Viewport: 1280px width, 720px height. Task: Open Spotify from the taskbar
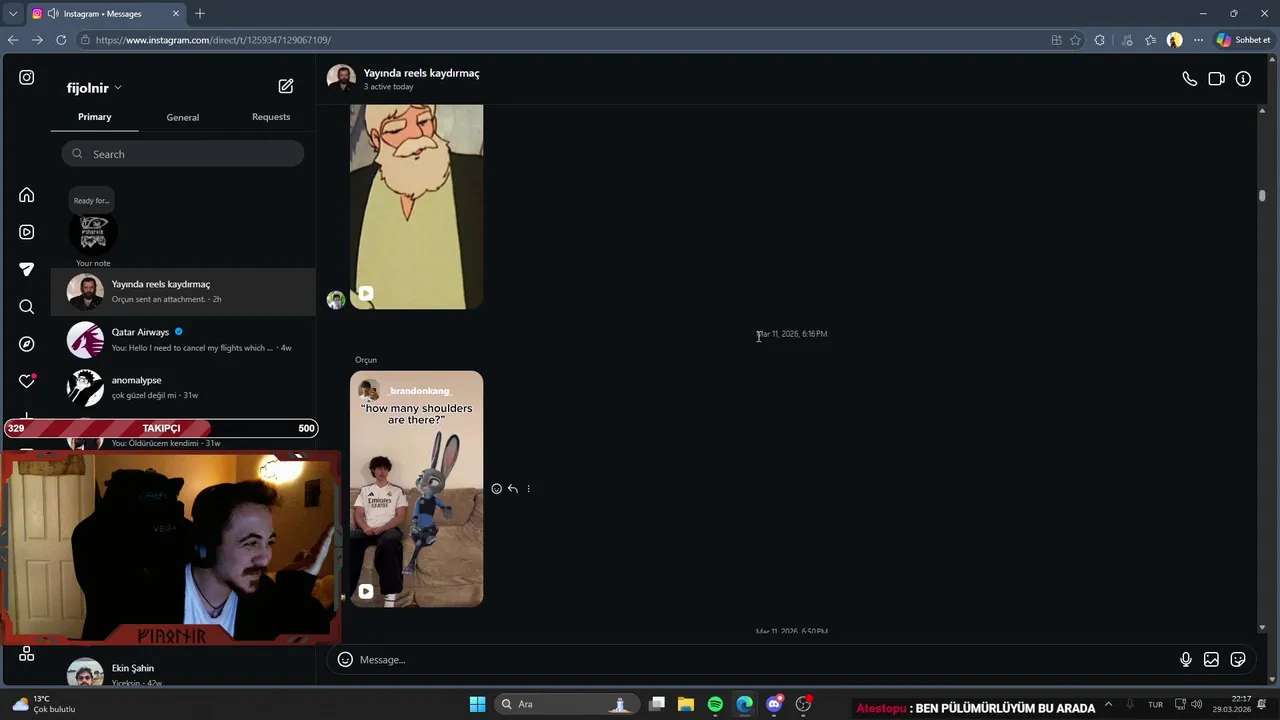point(715,704)
